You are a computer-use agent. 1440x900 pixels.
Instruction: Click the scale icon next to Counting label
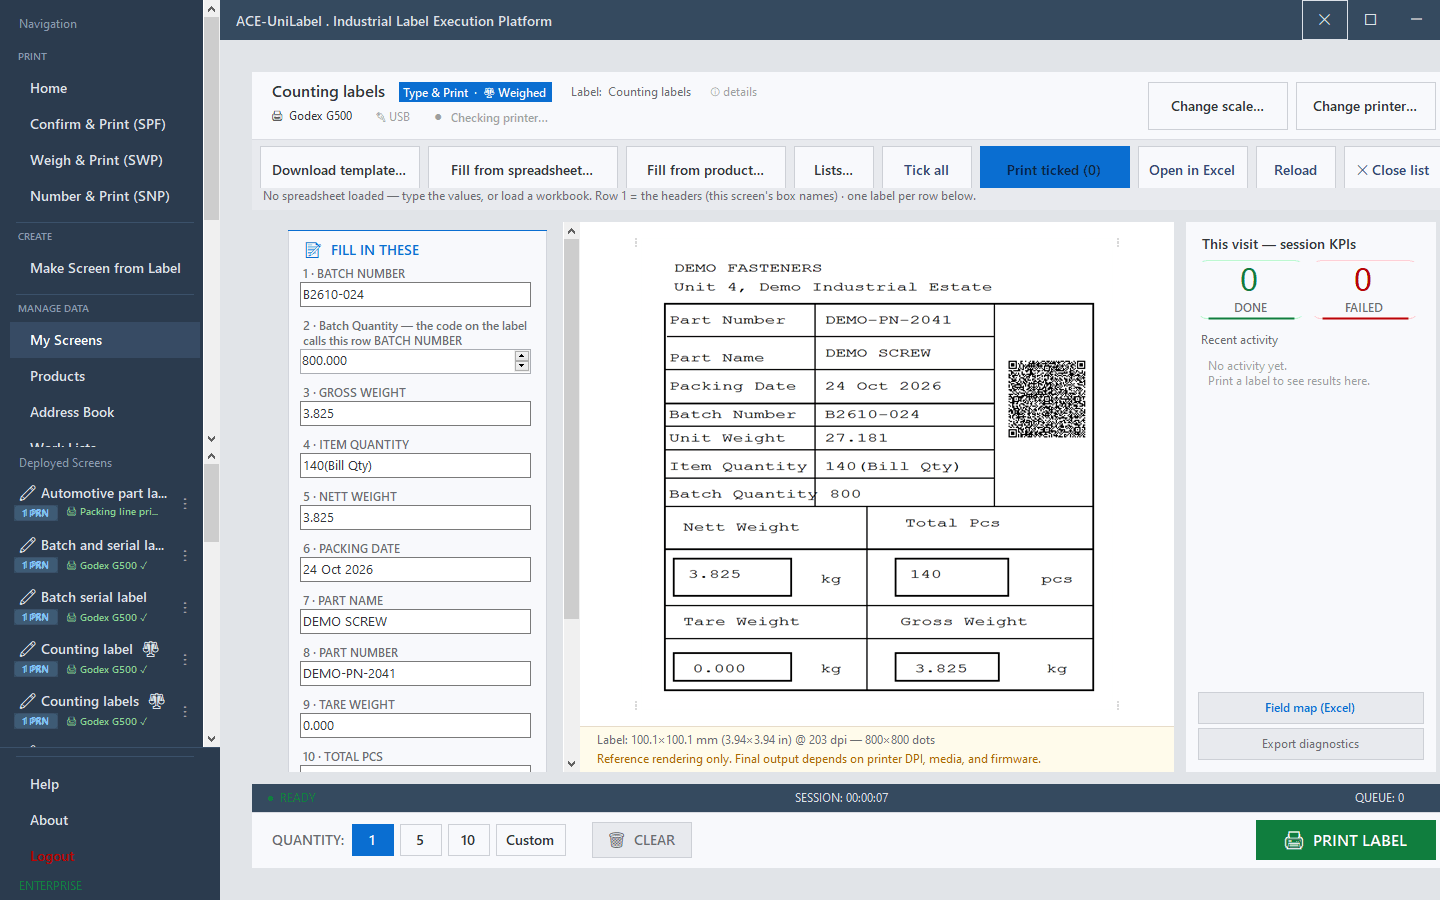151,649
